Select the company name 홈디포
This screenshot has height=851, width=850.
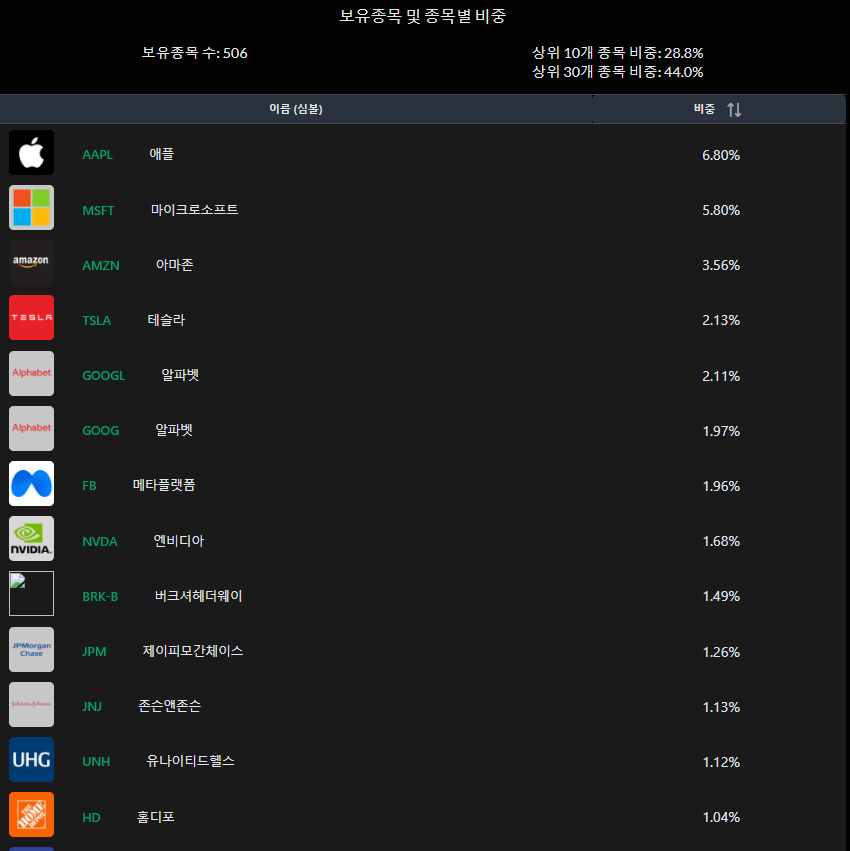156,817
